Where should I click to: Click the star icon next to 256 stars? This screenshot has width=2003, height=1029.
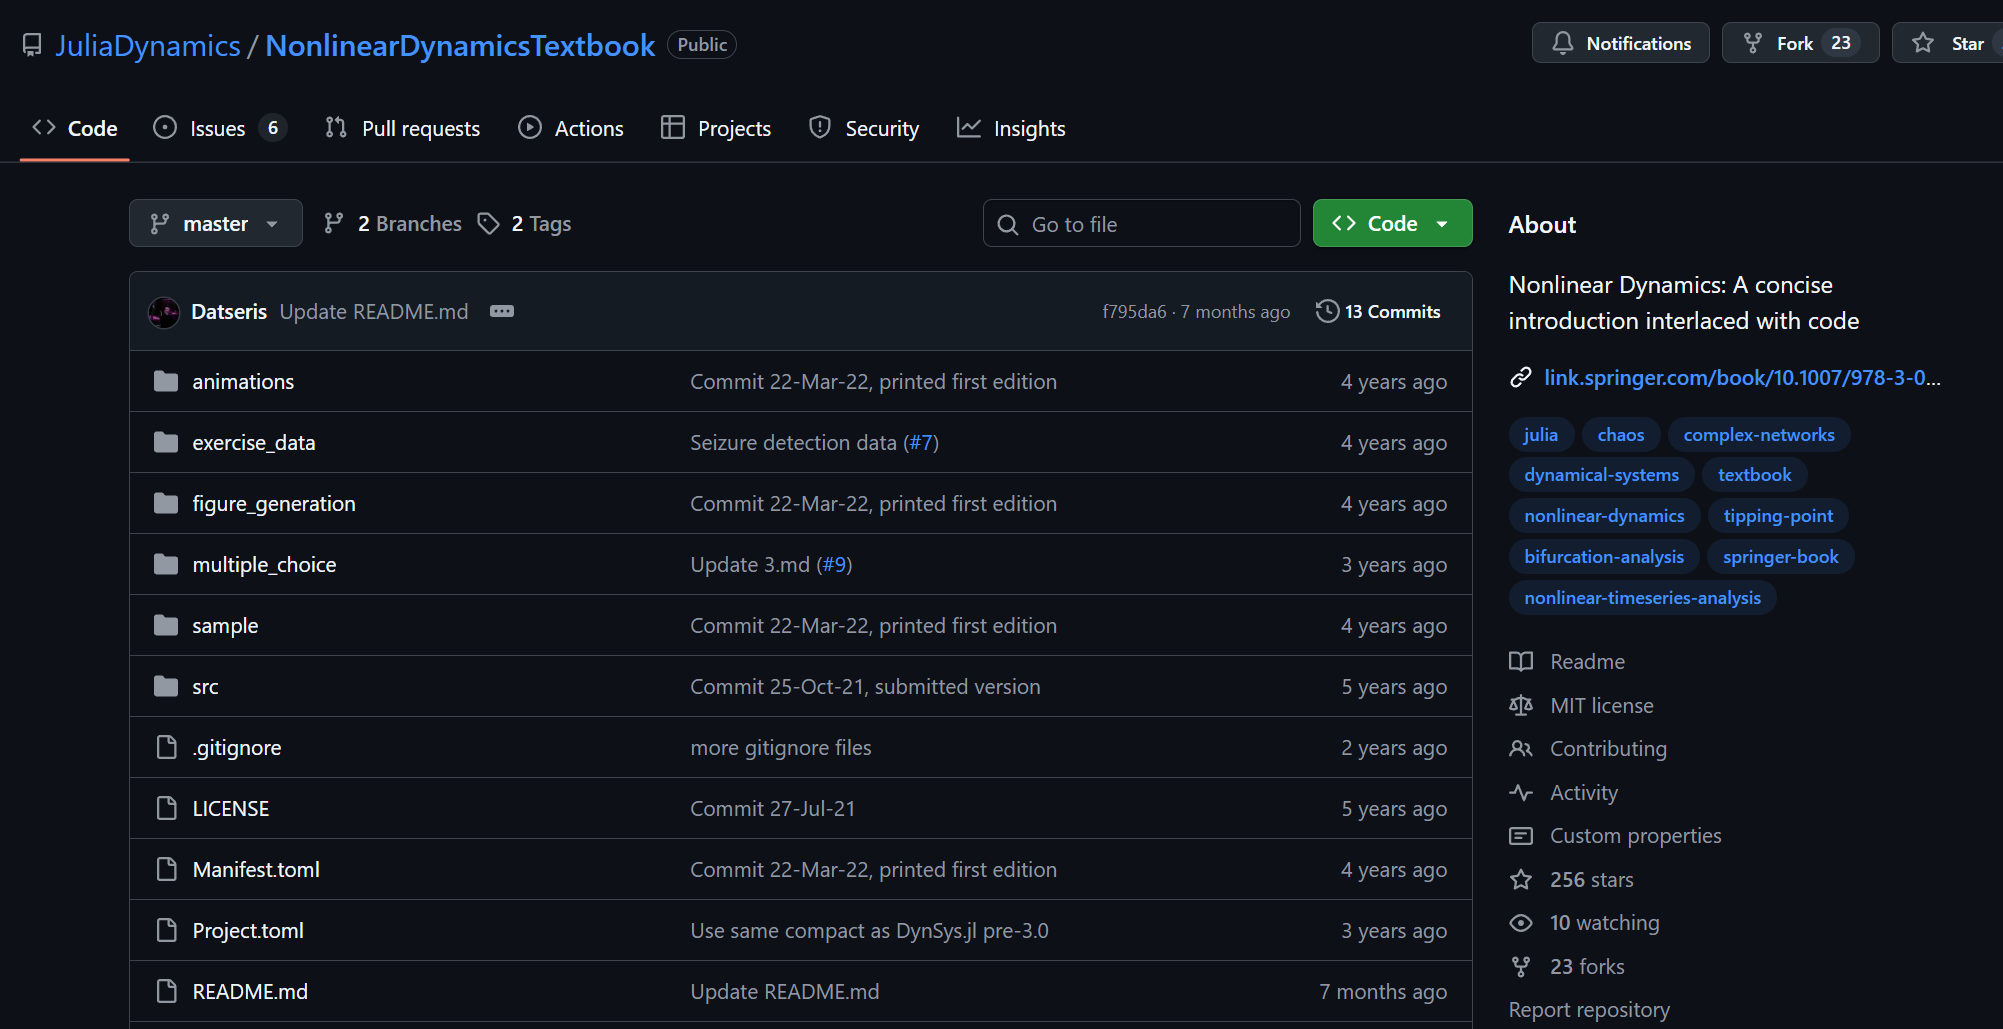1521,879
